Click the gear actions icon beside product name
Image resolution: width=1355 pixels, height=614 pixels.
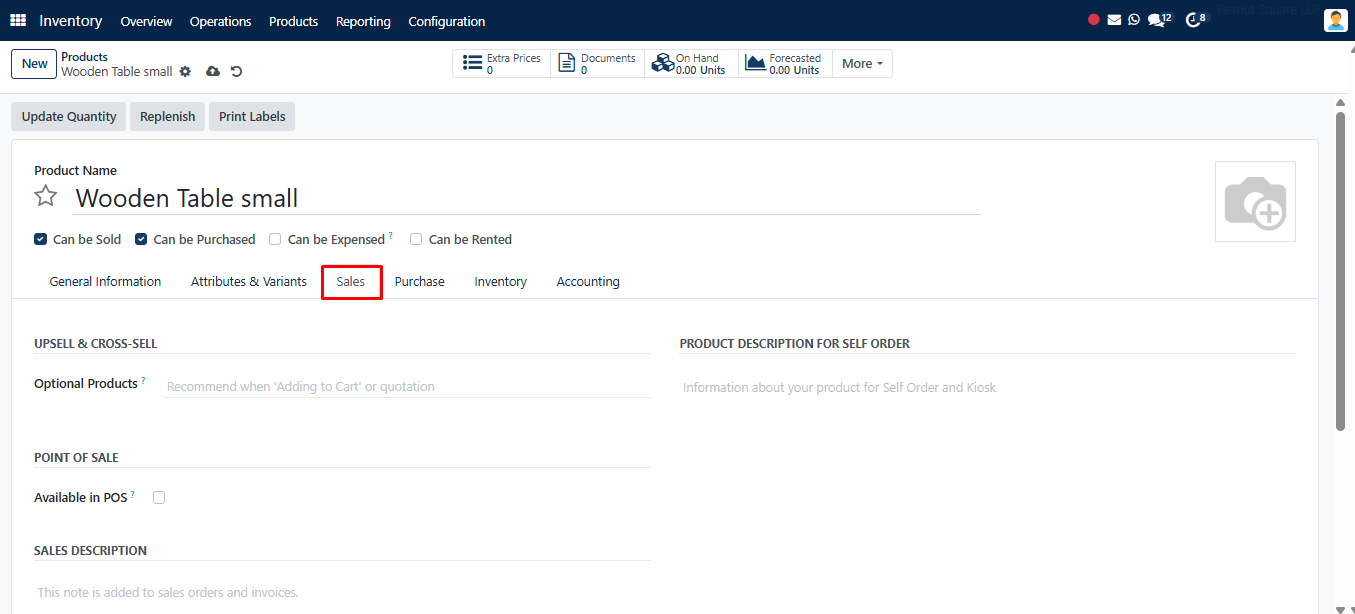pyautogui.click(x=185, y=72)
